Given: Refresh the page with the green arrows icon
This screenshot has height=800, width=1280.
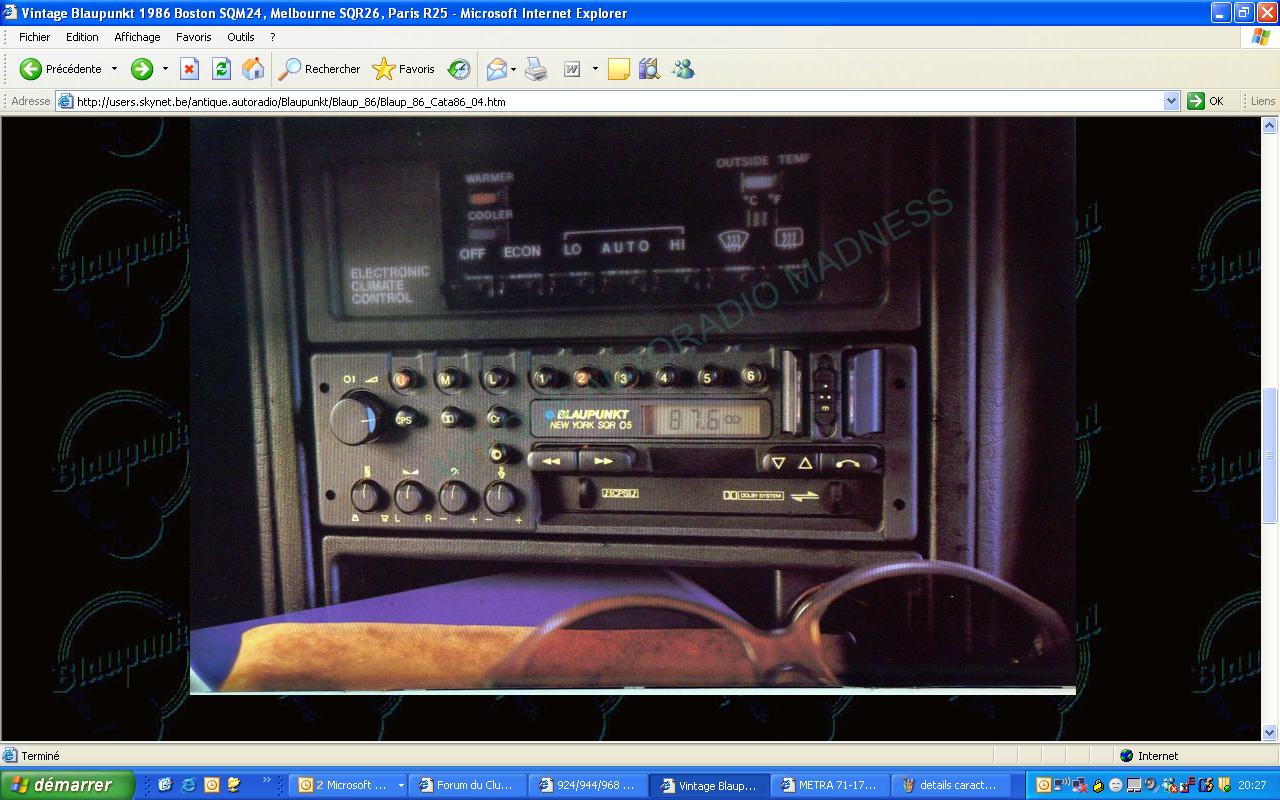Looking at the screenshot, I should click(x=221, y=69).
